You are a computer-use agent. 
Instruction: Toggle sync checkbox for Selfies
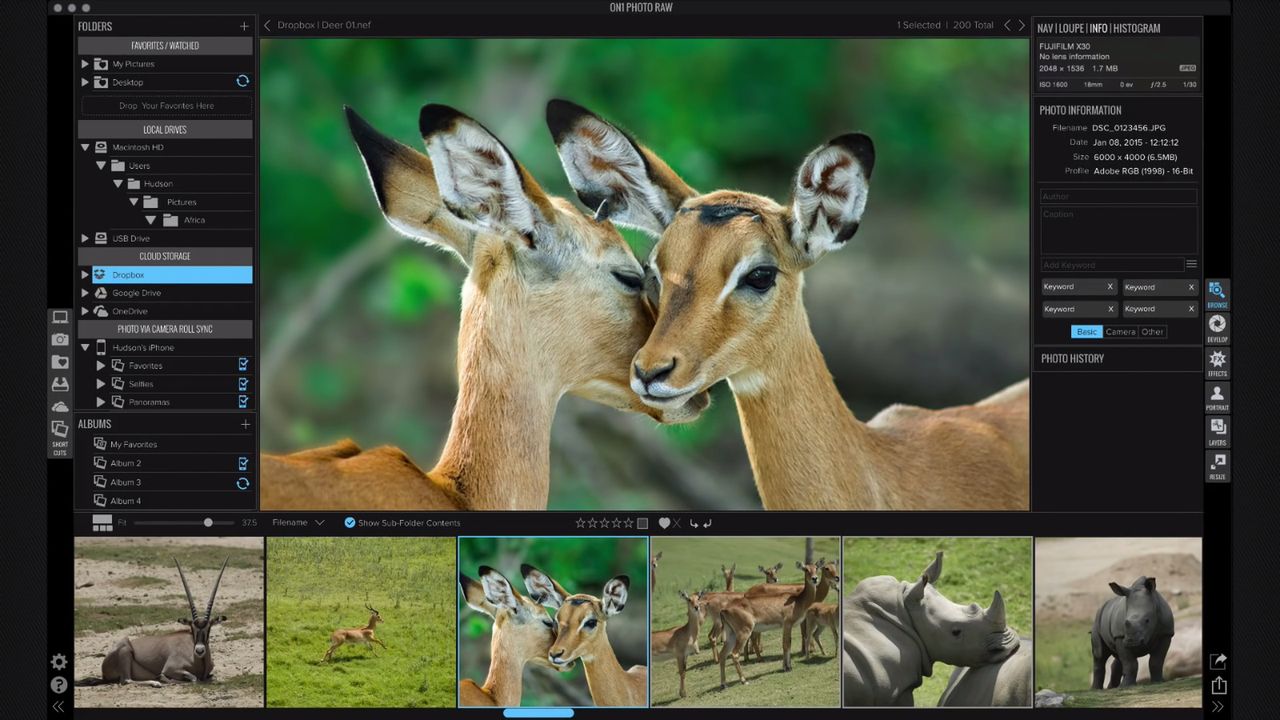pyautogui.click(x=243, y=383)
